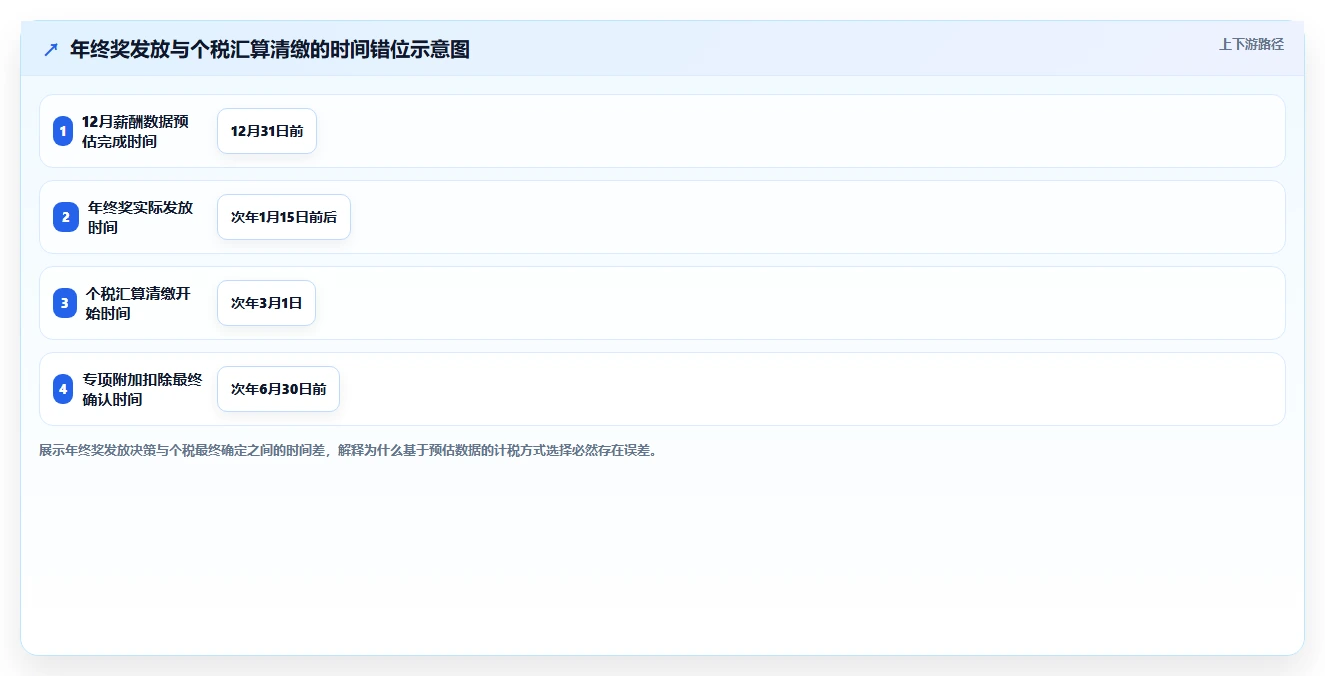Click the title '年终奖发放与个税汇算清缴的时间错位示意图'

coord(270,49)
